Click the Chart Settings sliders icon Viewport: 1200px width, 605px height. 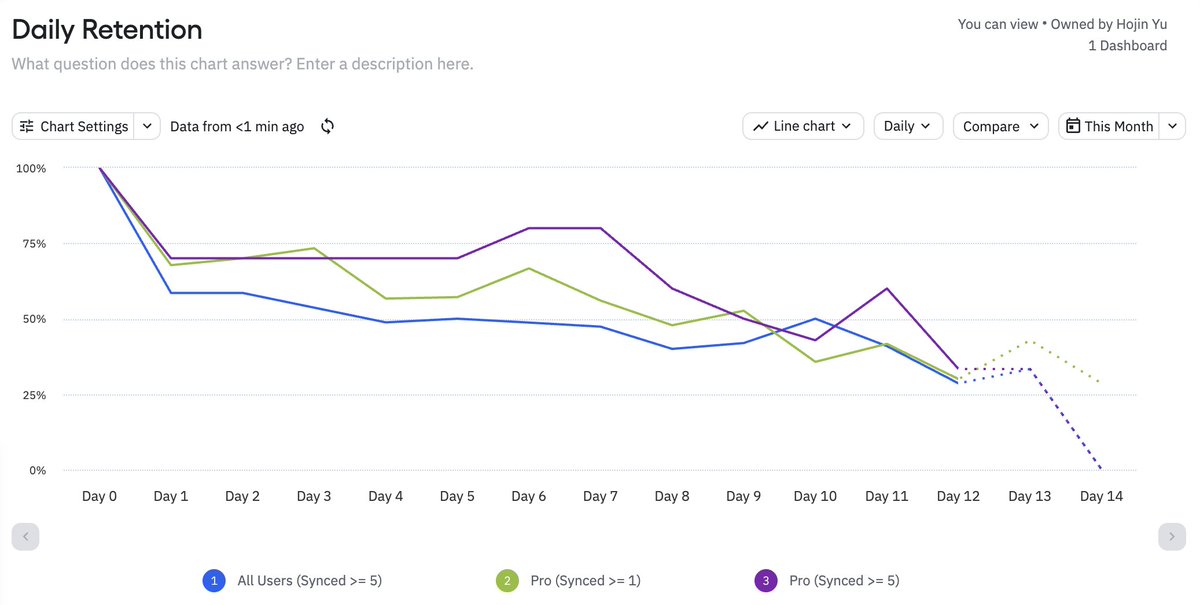point(27,126)
